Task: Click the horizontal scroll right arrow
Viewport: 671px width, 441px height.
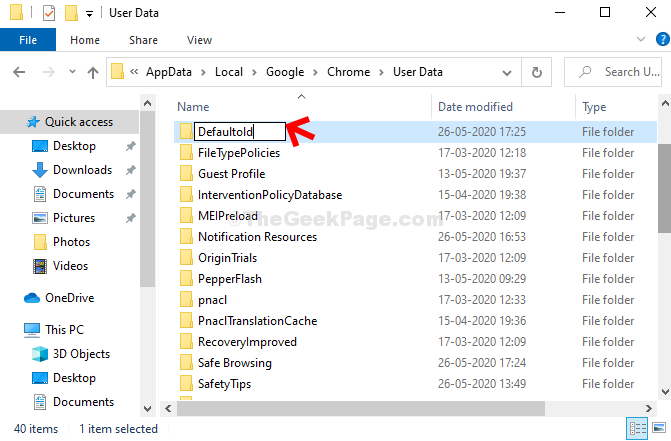Action: click(649, 408)
